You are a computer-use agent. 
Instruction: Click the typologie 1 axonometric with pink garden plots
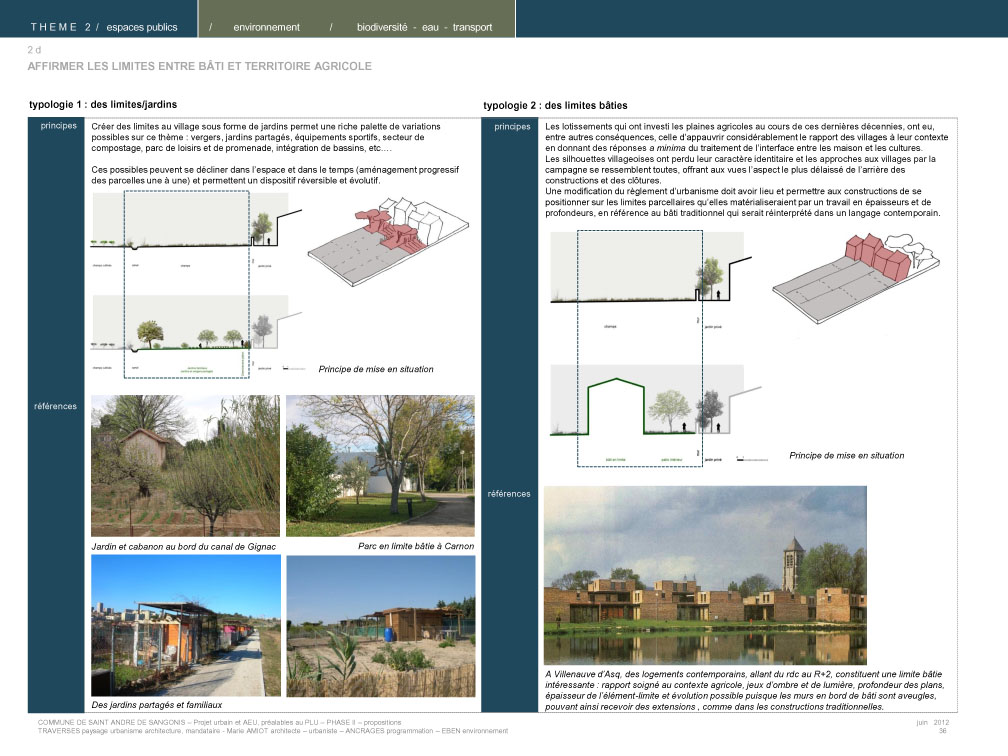[x=388, y=240]
